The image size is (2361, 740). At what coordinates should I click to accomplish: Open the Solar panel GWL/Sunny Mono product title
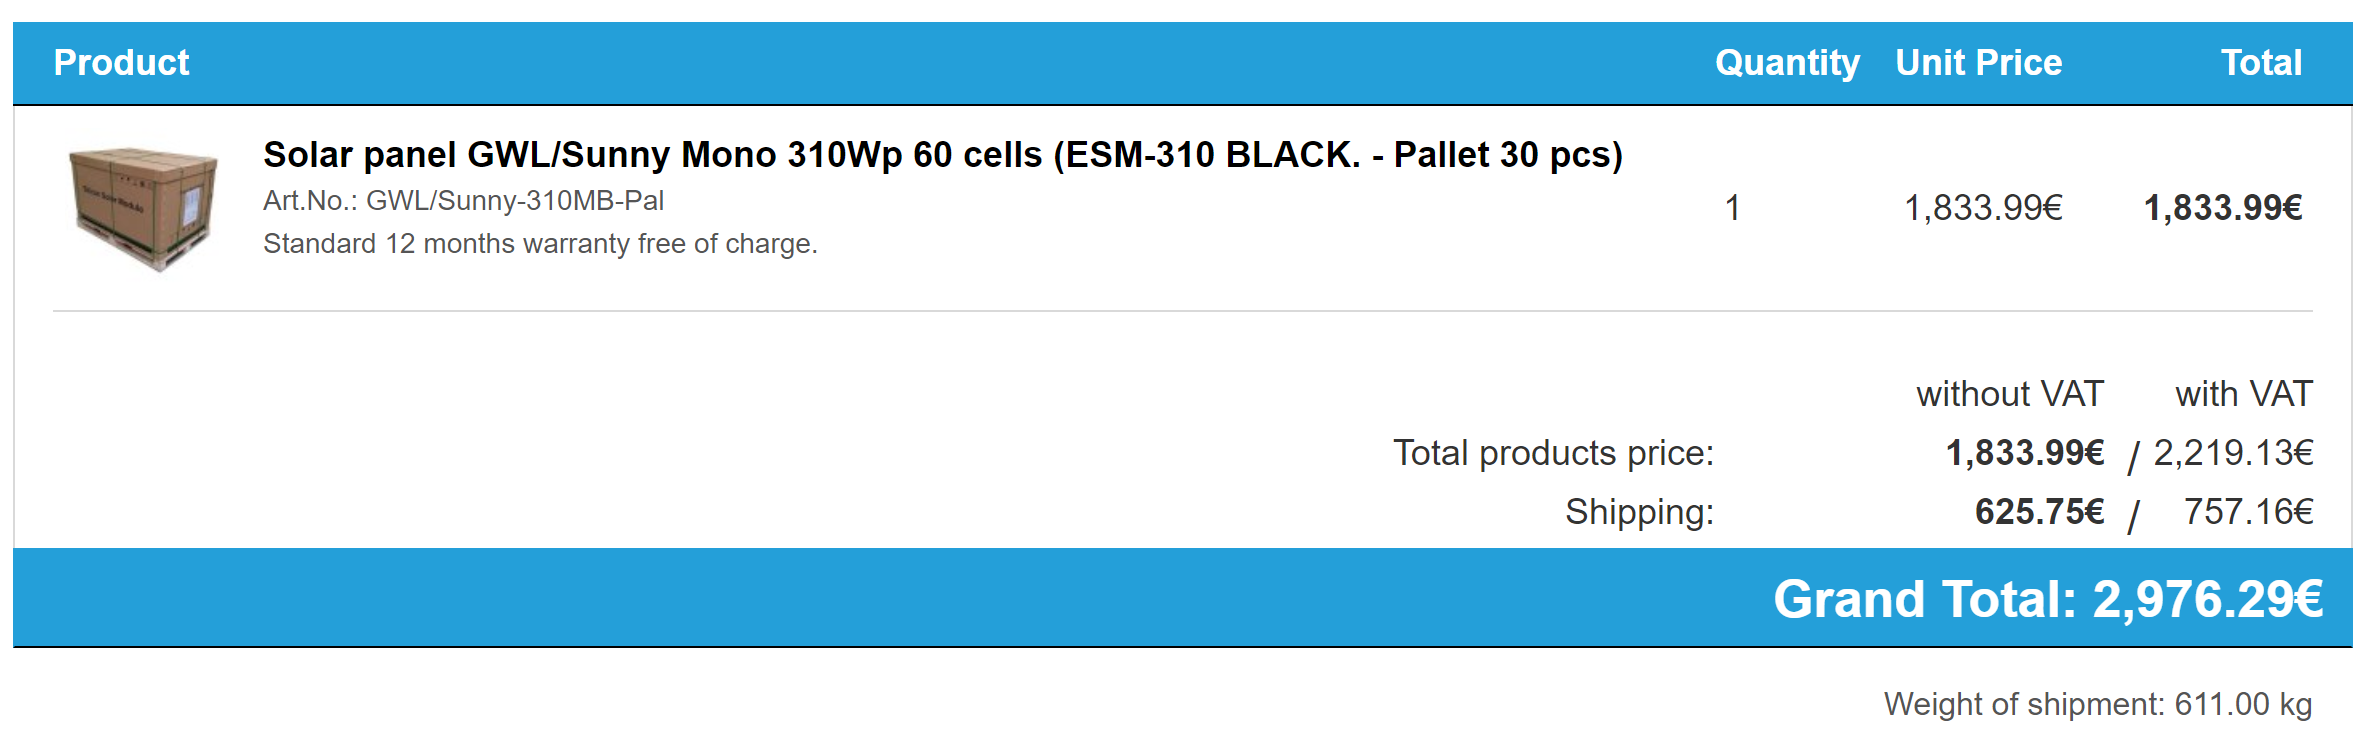[942, 155]
